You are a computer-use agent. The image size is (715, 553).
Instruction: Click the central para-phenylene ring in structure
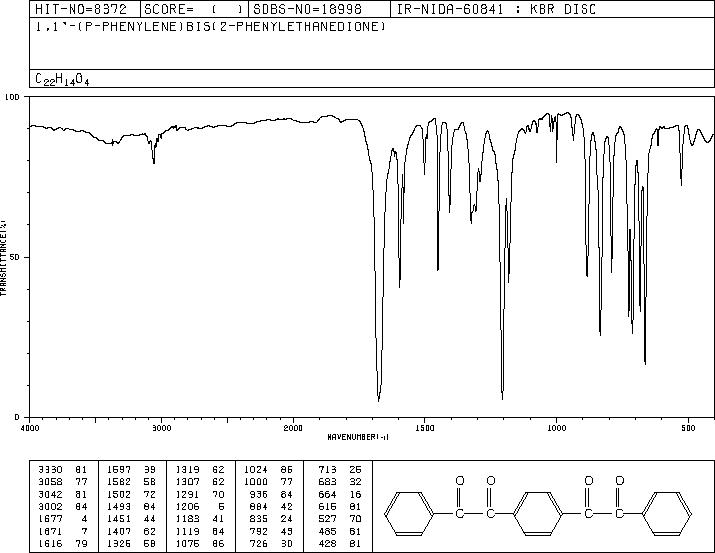(x=539, y=513)
